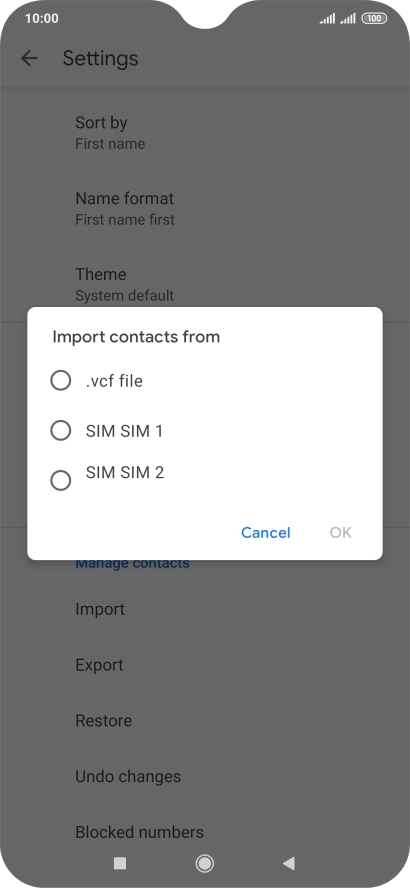
Task: Tap the first signal strength icon
Action: click(327, 19)
